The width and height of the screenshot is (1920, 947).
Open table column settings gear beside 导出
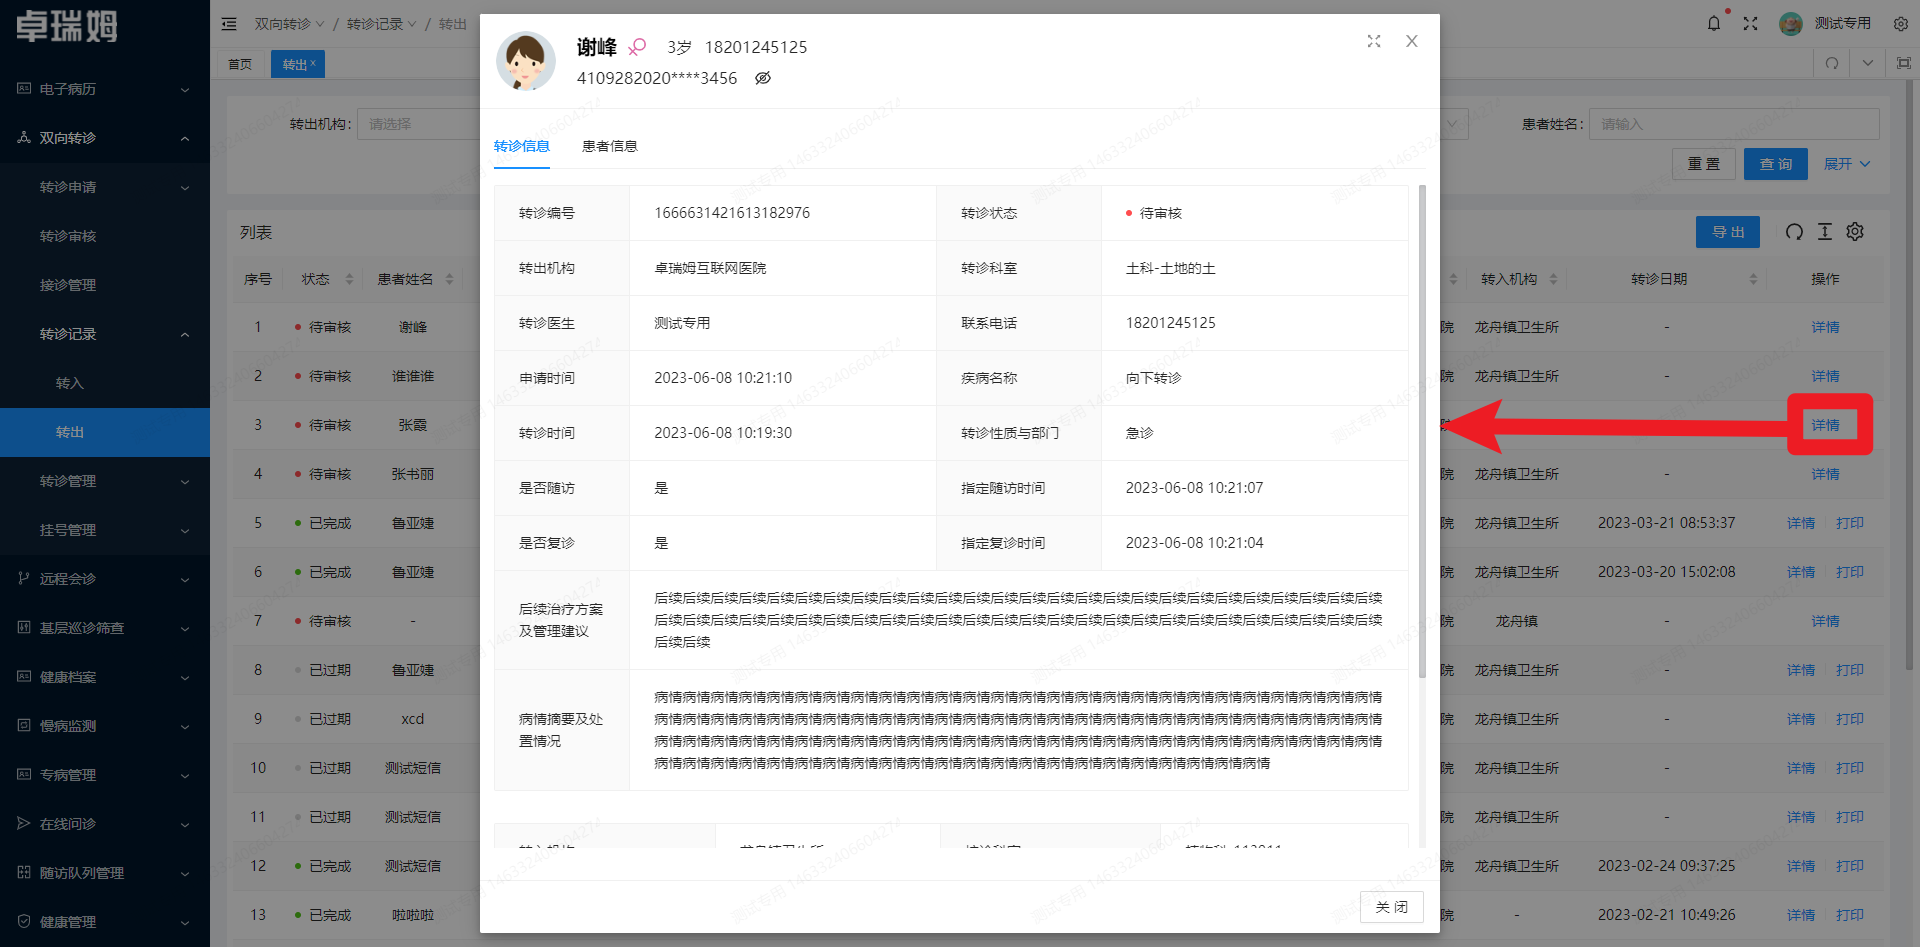click(1855, 231)
